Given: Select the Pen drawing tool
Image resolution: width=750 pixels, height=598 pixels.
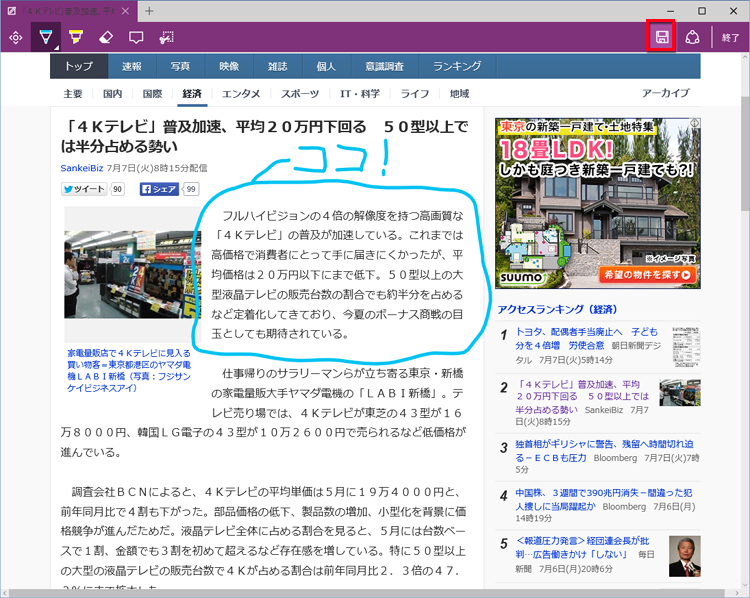Looking at the screenshot, I should pos(45,38).
